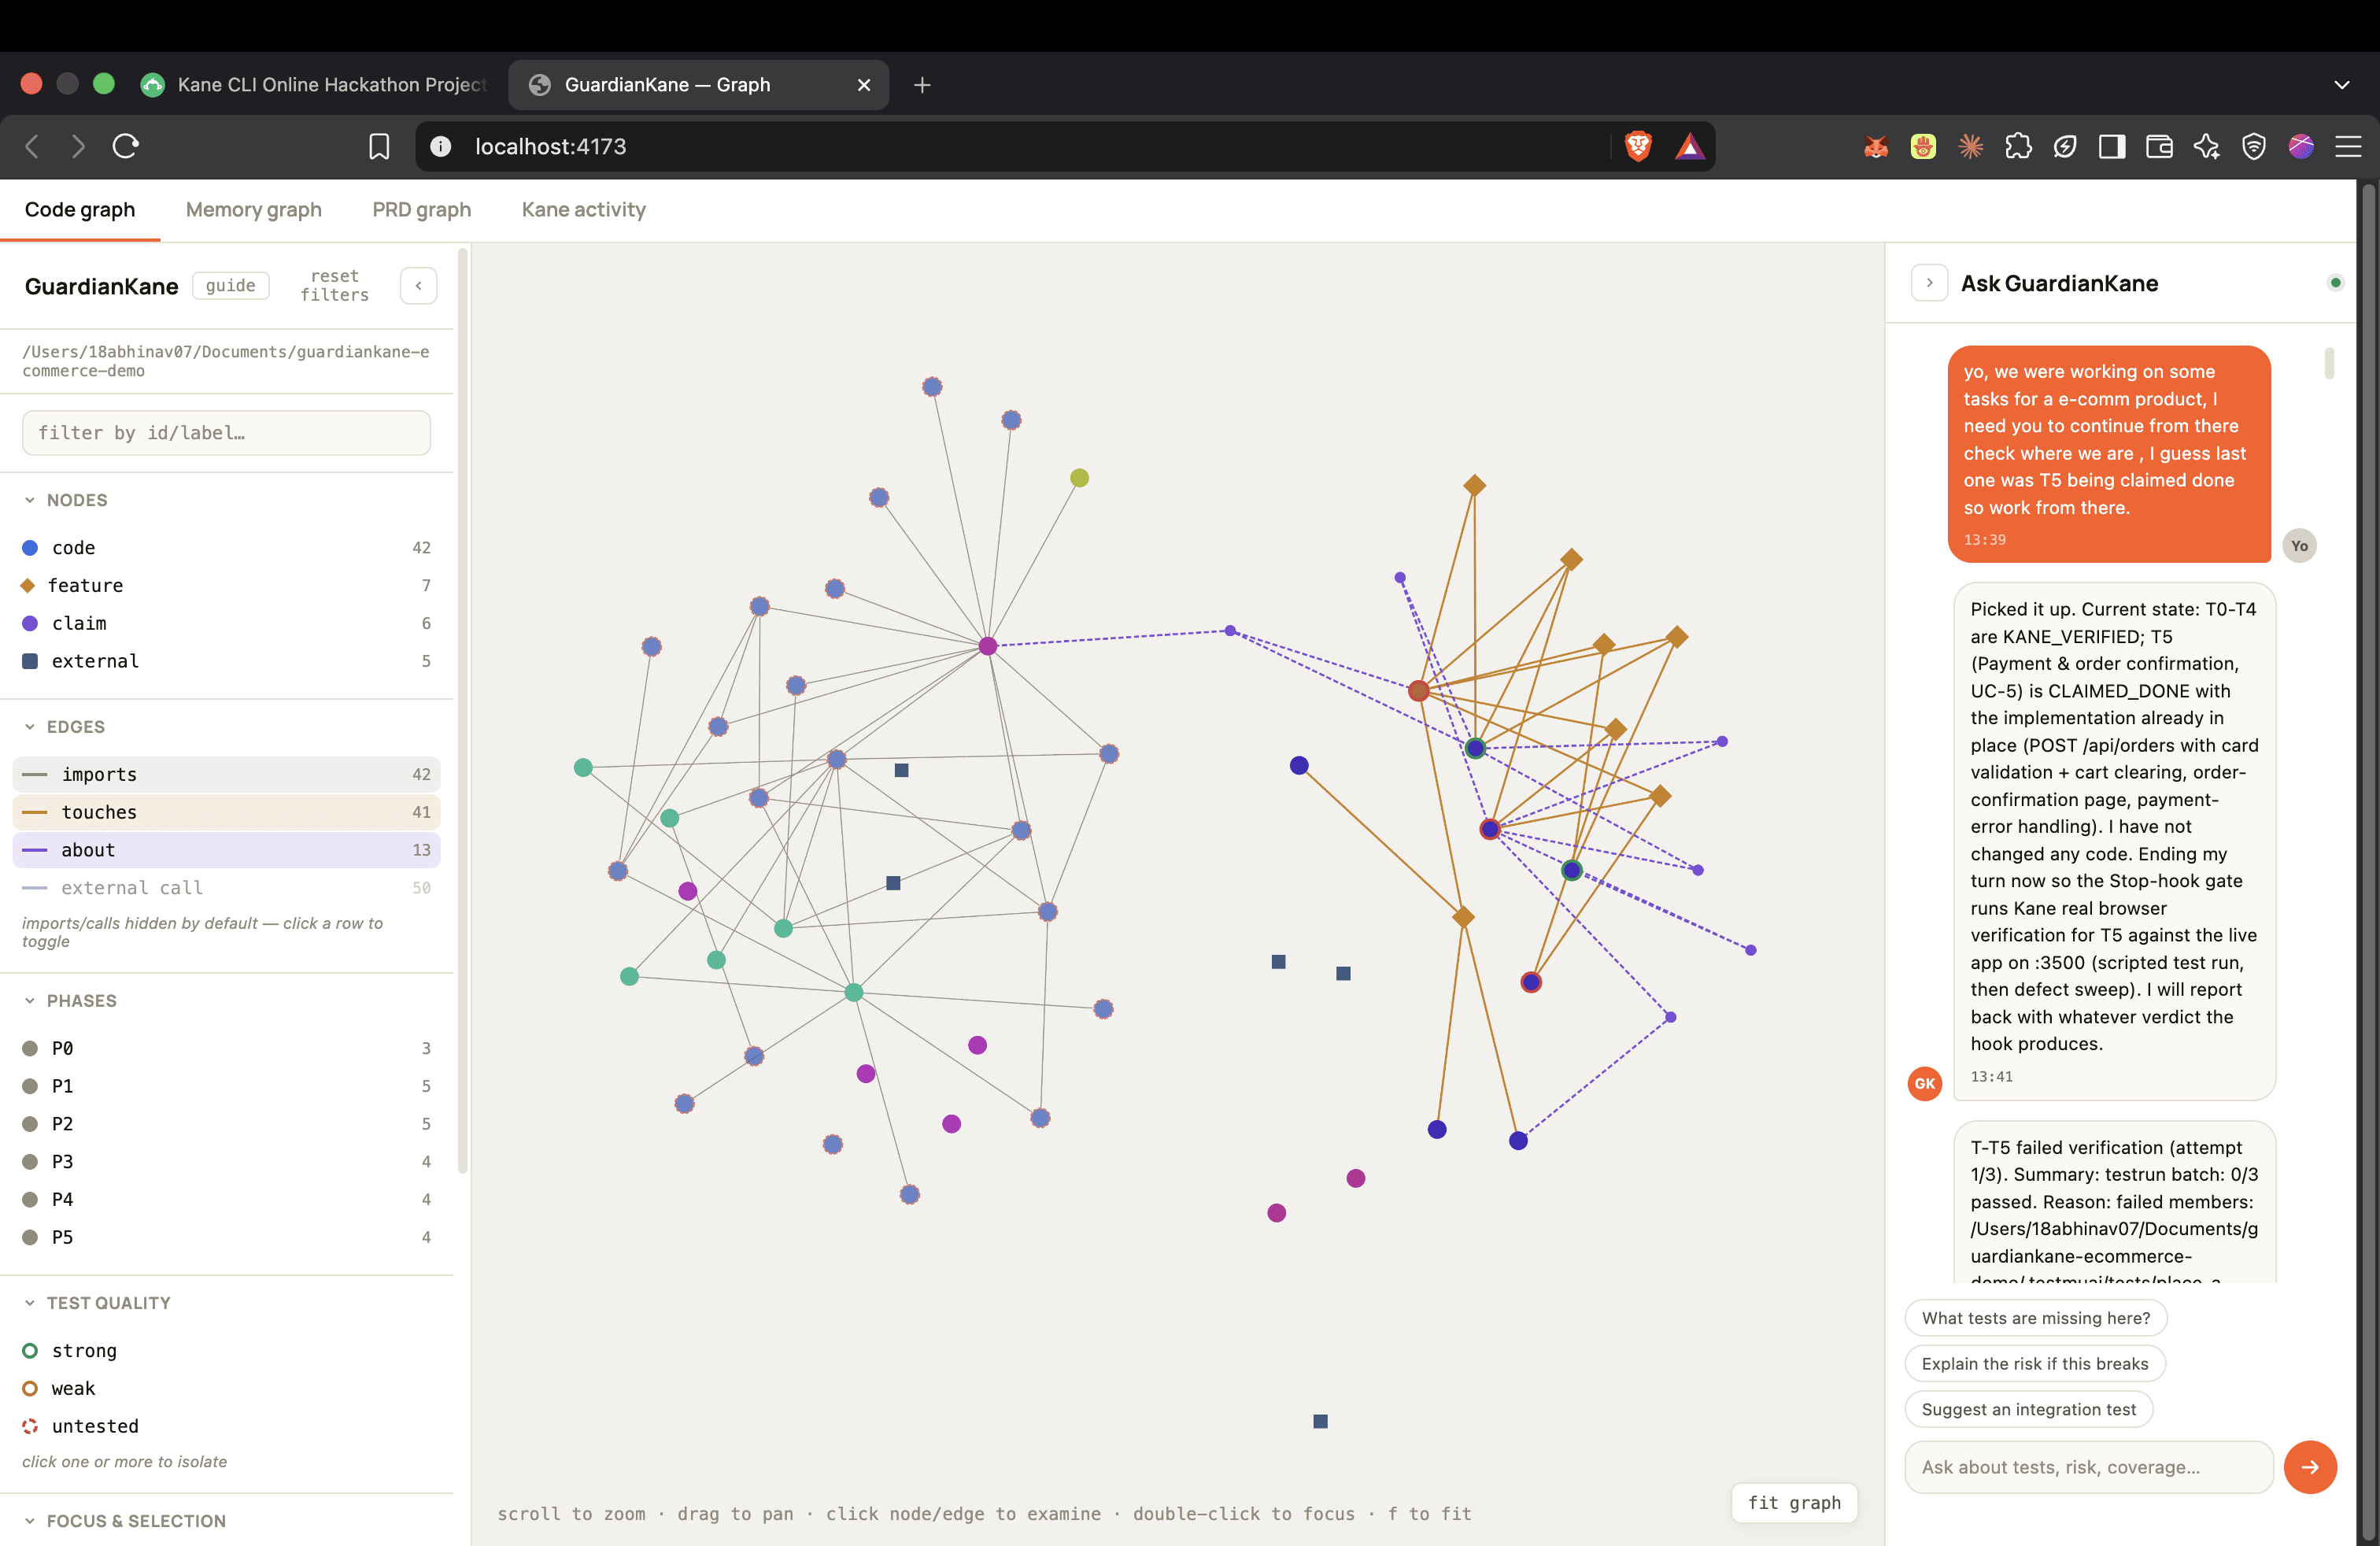This screenshot has width=2380, height=1546.
Task: Toggle the about edge row
Action: click(226, 850)
